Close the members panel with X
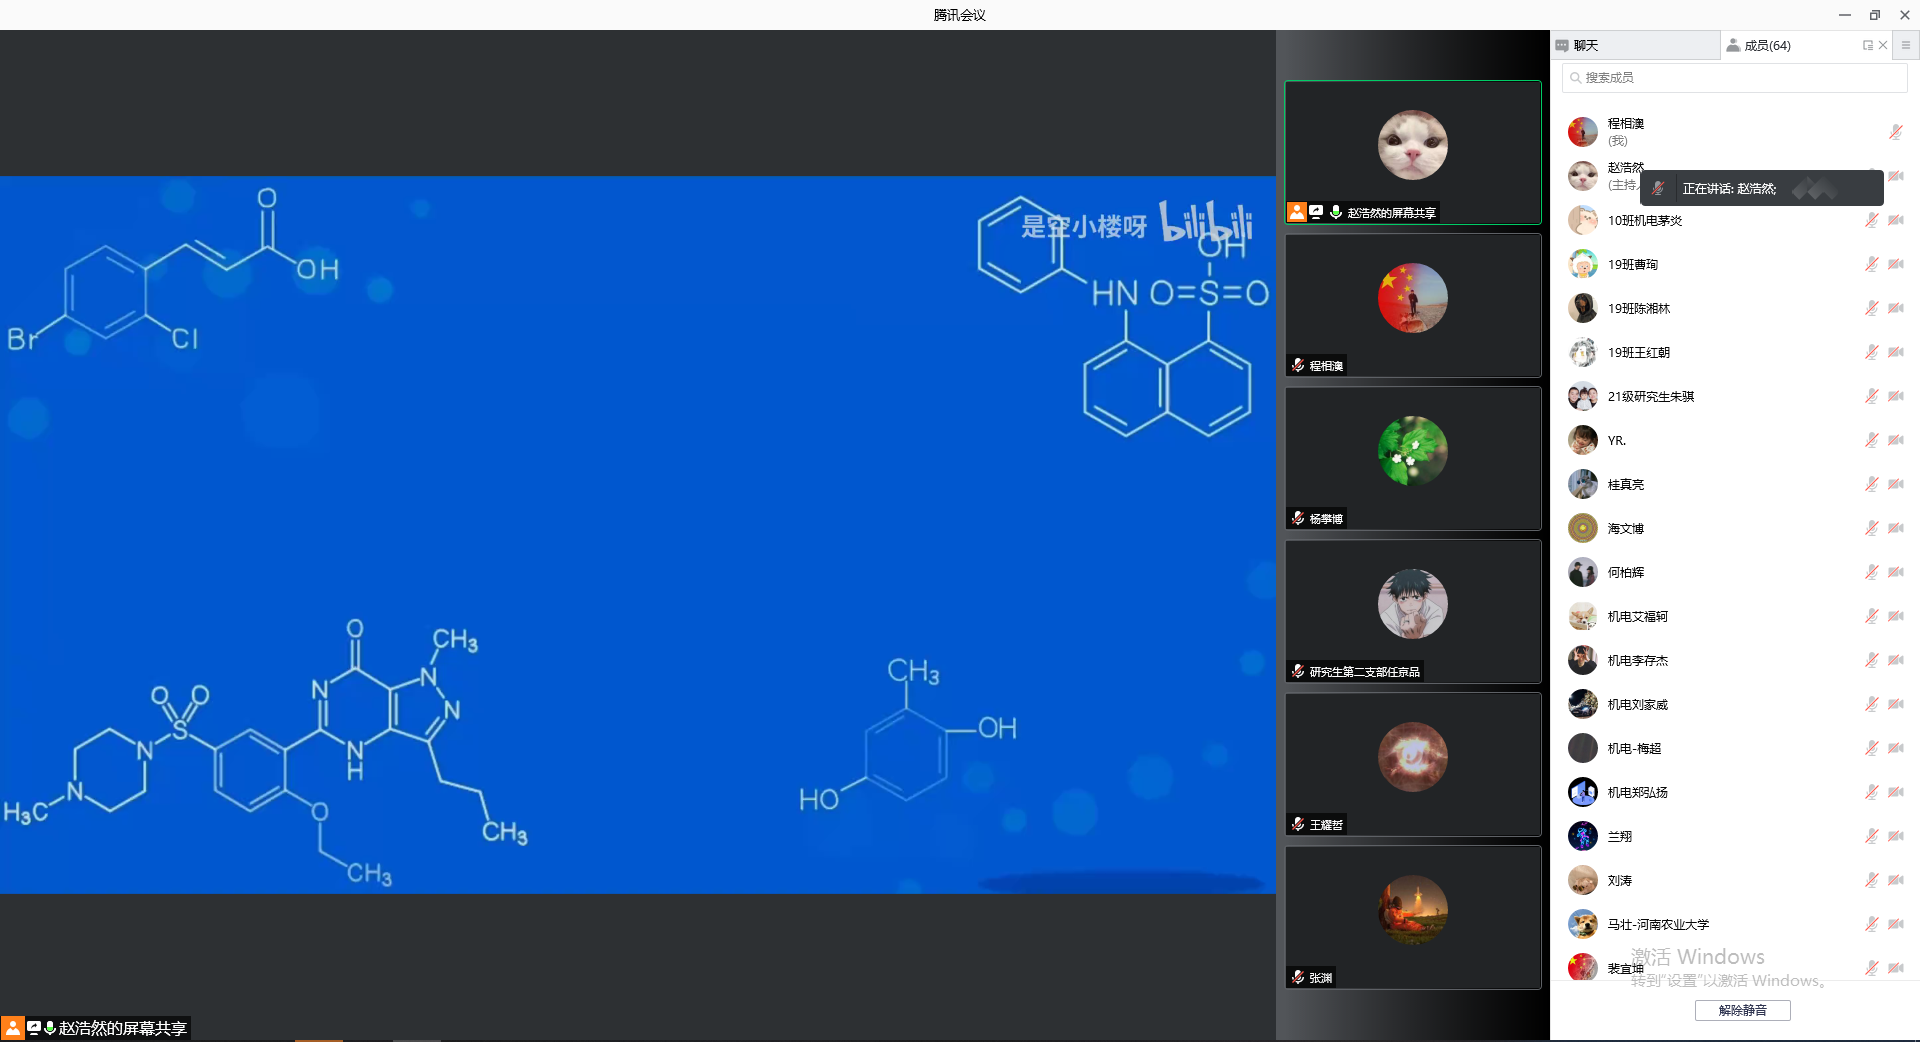1920x1042 pixels. [x=1883, y=45]
